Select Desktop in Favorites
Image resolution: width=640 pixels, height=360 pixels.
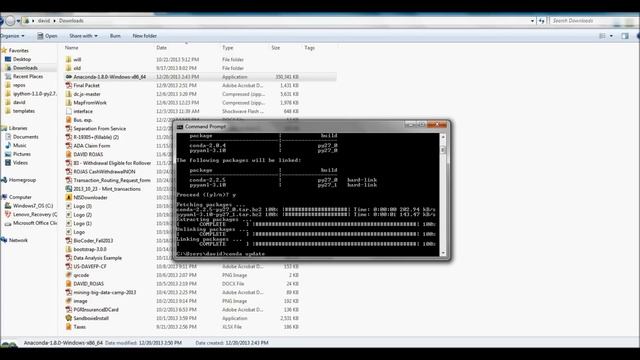(x=22, y=59)
